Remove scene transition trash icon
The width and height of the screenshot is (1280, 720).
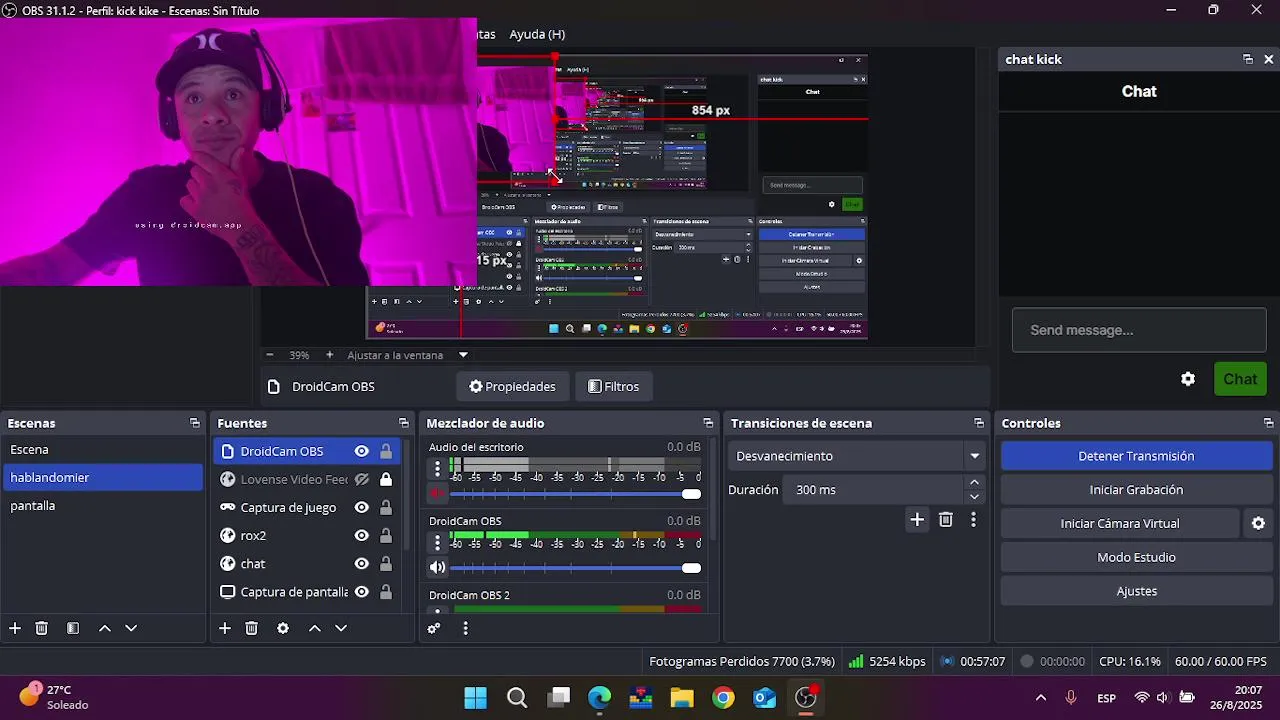946,519
